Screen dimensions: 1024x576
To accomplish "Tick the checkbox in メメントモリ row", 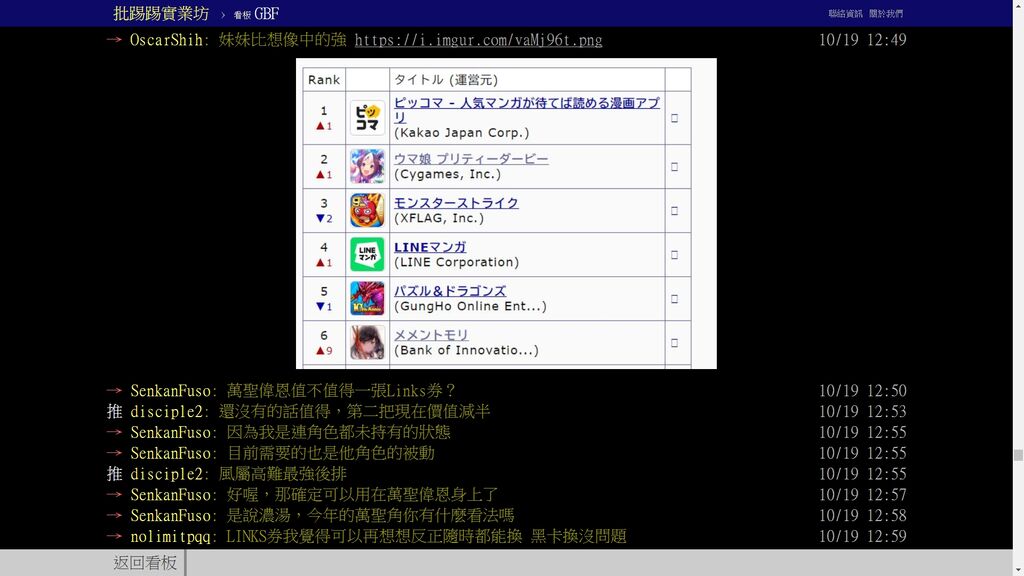I will pos(675,343).
